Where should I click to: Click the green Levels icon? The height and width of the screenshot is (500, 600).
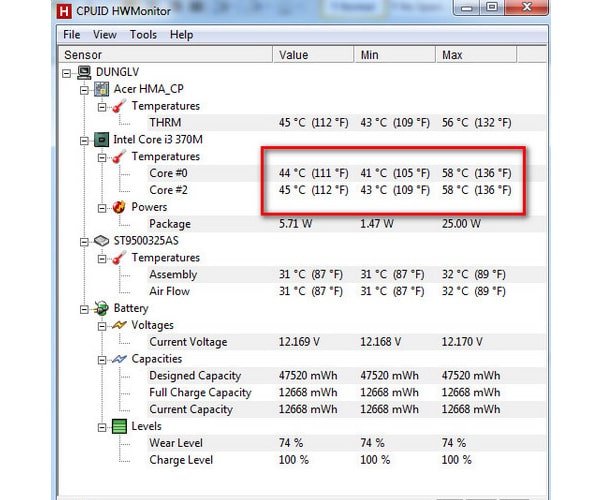119,426
